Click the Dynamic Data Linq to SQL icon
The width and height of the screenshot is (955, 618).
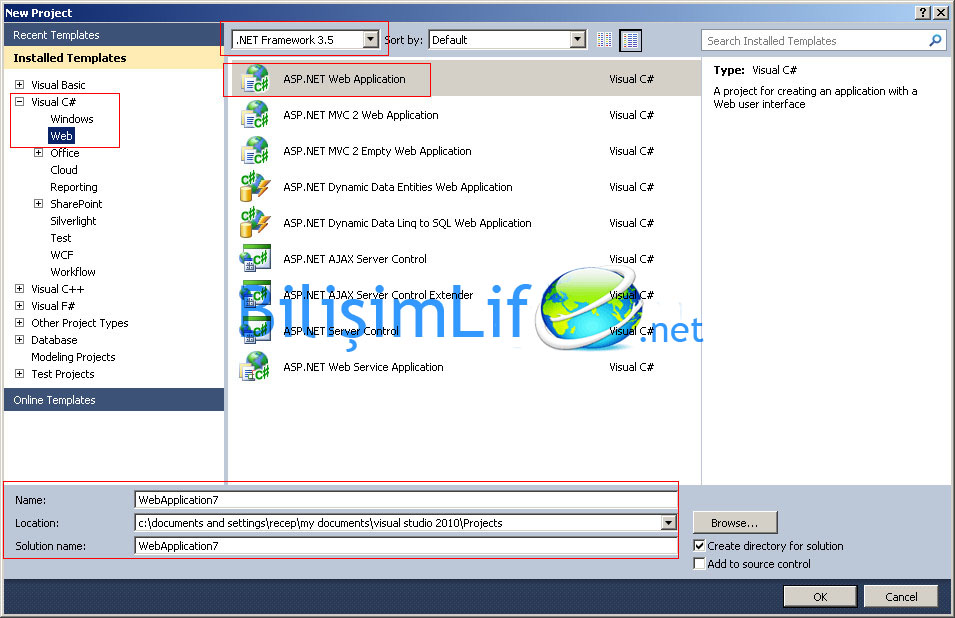pyautogui.click(x=255, y=223)
